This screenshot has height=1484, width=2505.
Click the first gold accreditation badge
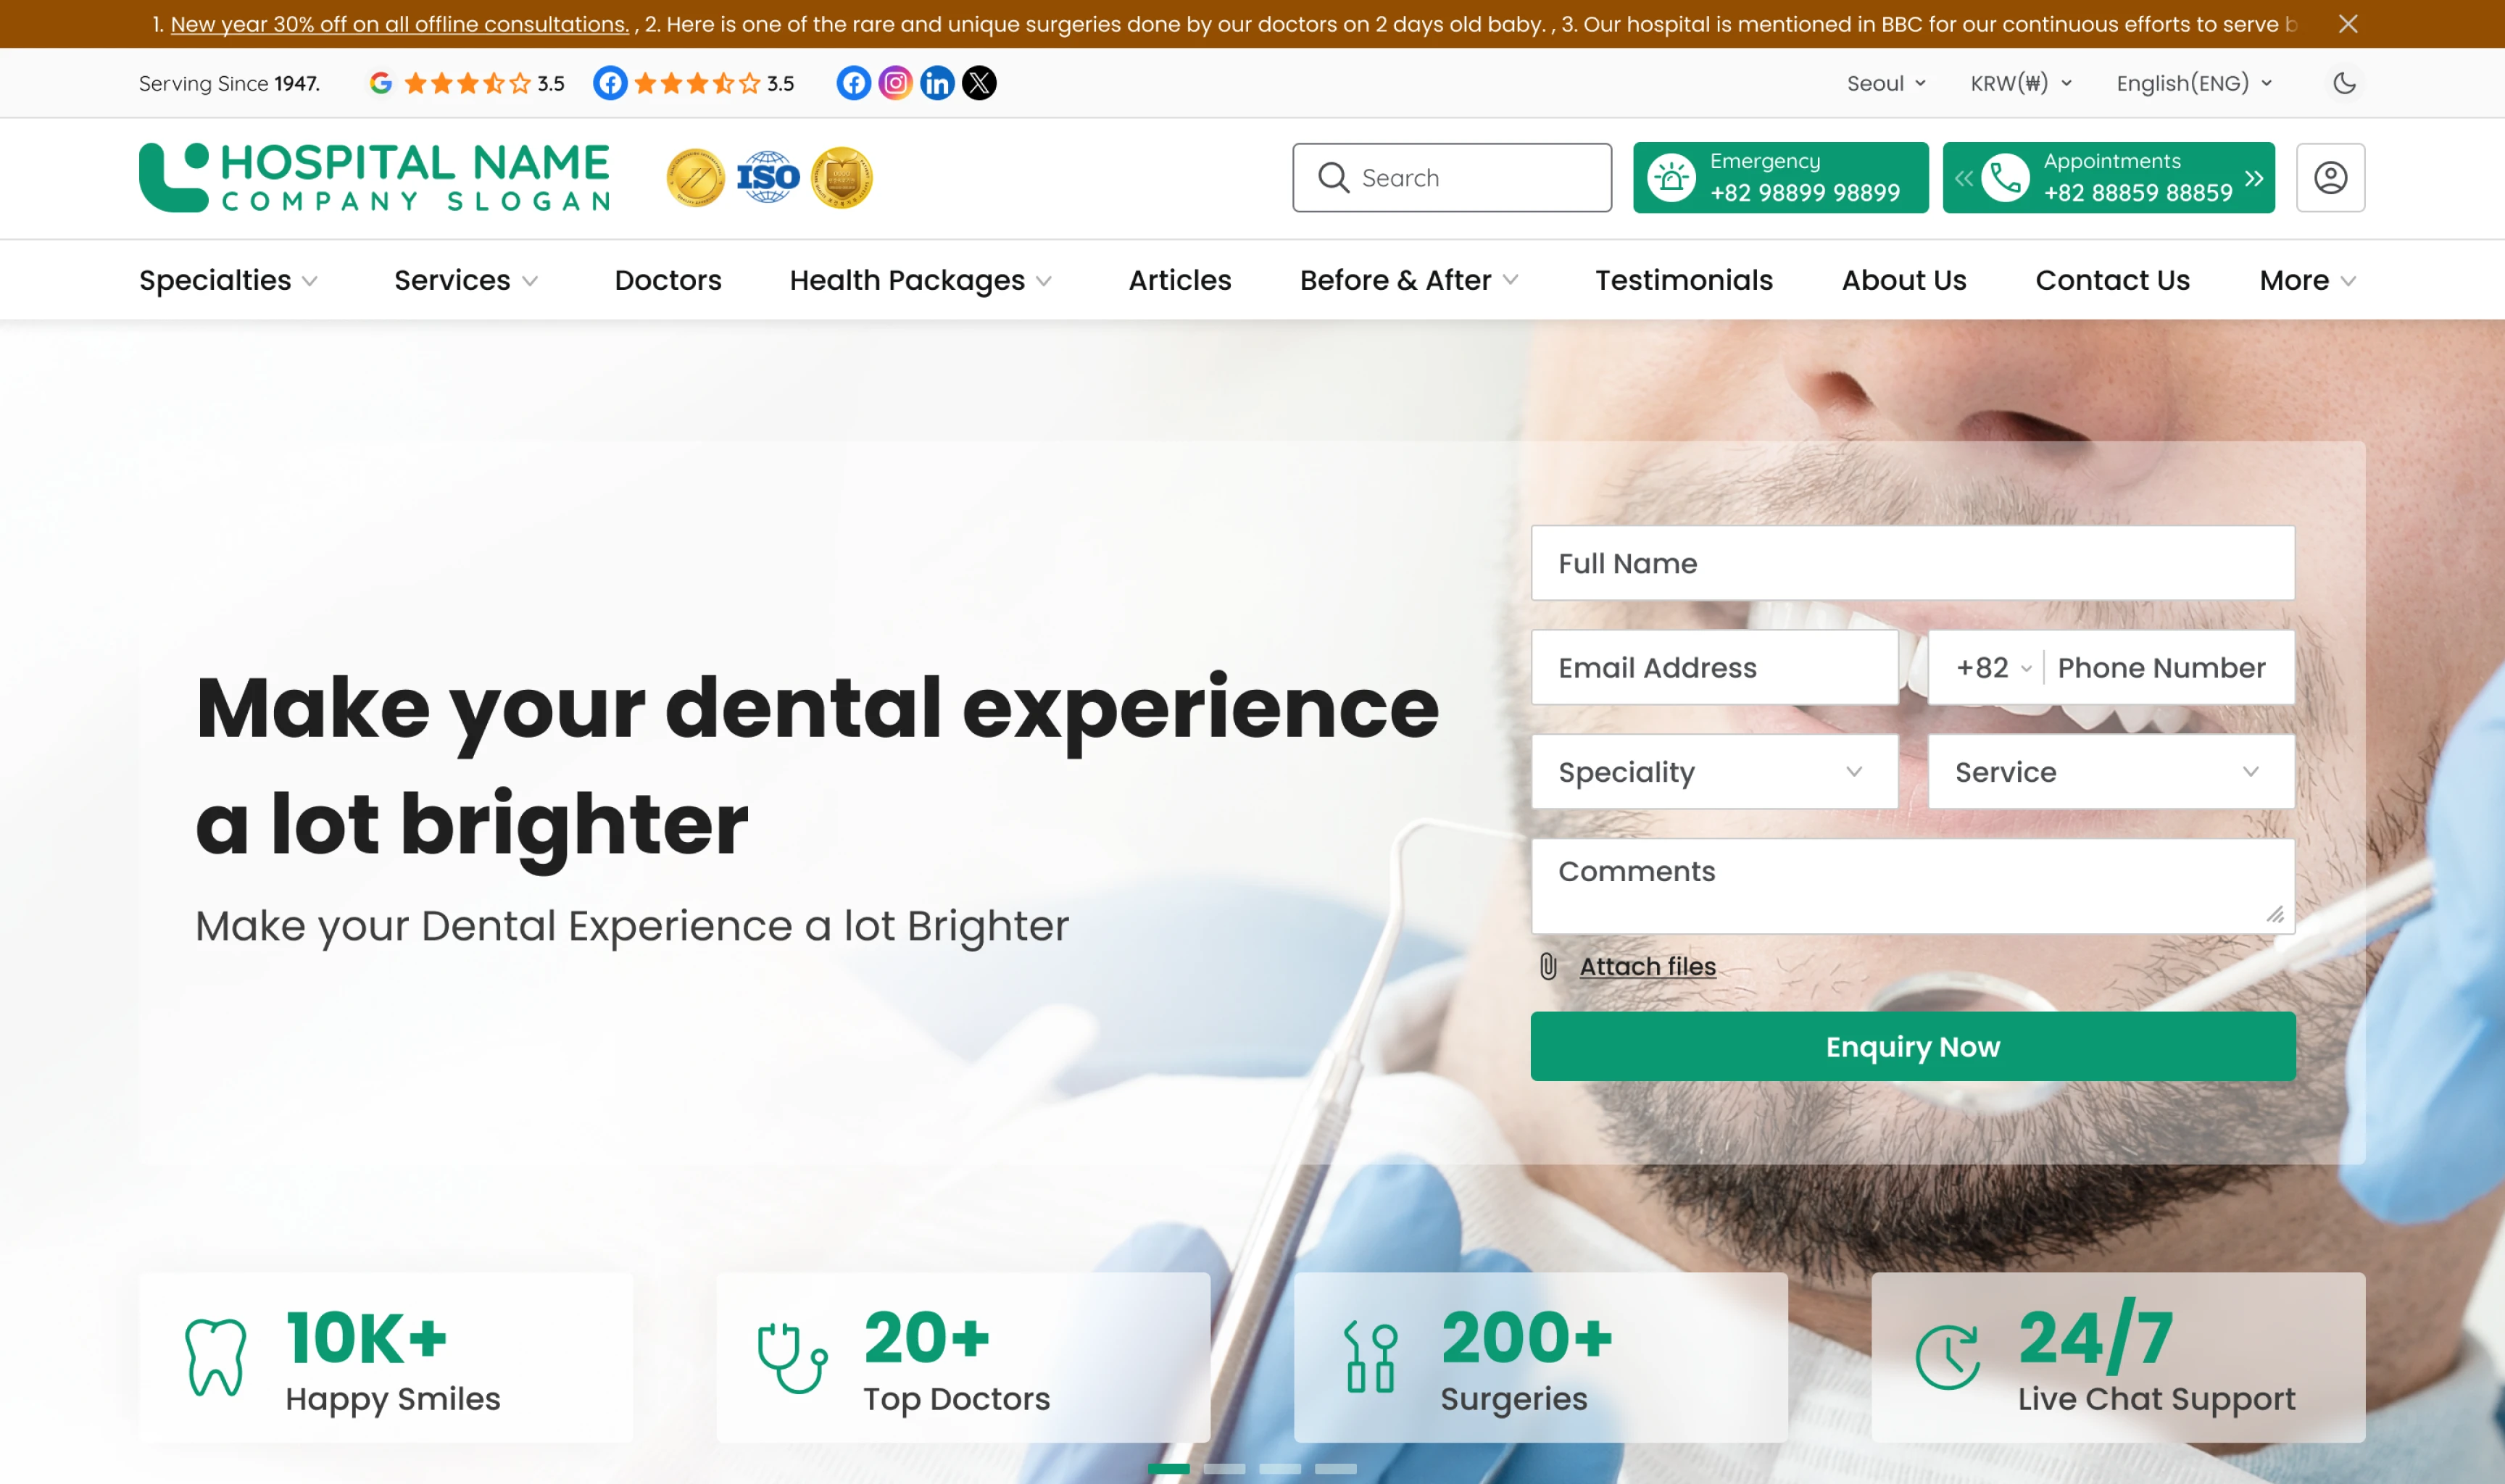695,177
